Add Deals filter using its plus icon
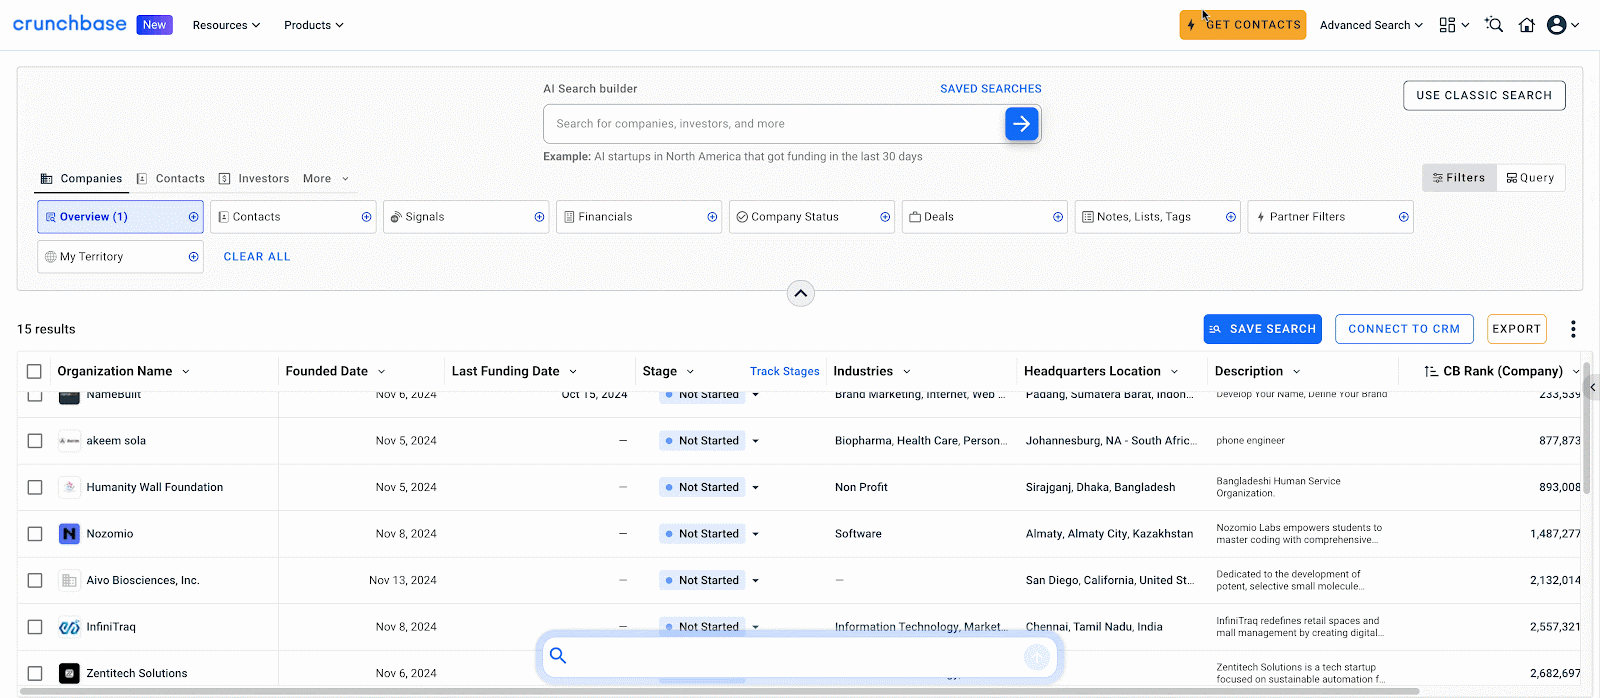This screenshot has width=1600, height=698. (x=1058, y=217)
